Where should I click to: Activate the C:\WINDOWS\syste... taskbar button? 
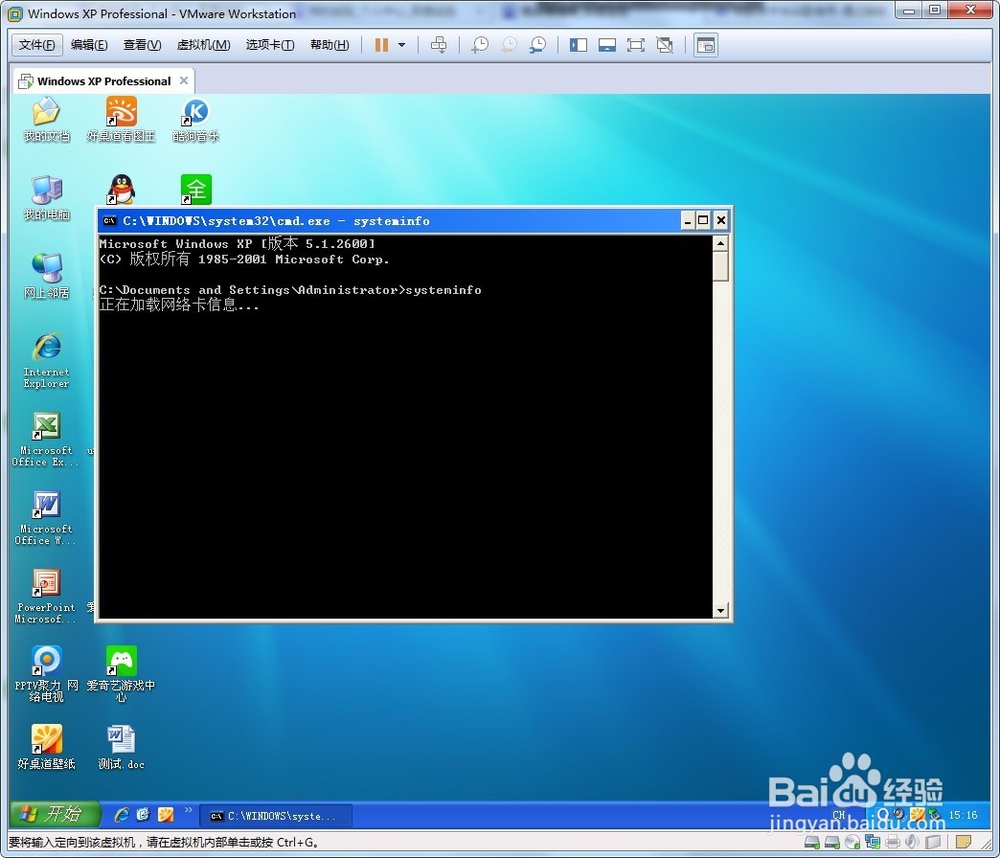276,815
